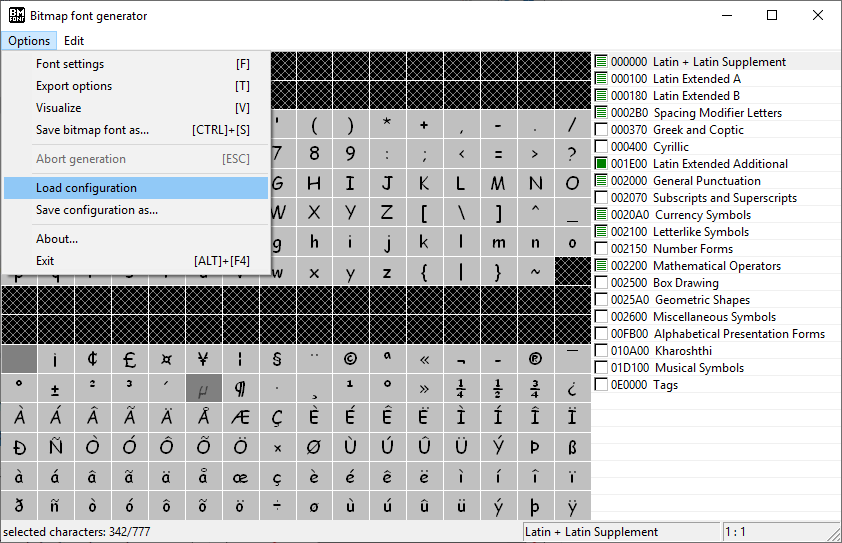Toggle Currency Symbols checkbox
This screenshot has height=543, width=842.
coord(601,215)
